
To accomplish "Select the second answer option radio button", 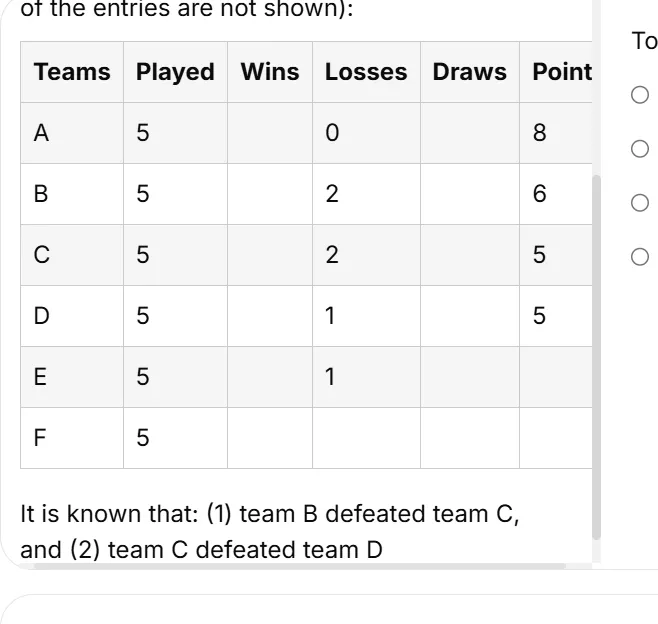I will pos(640,149).
